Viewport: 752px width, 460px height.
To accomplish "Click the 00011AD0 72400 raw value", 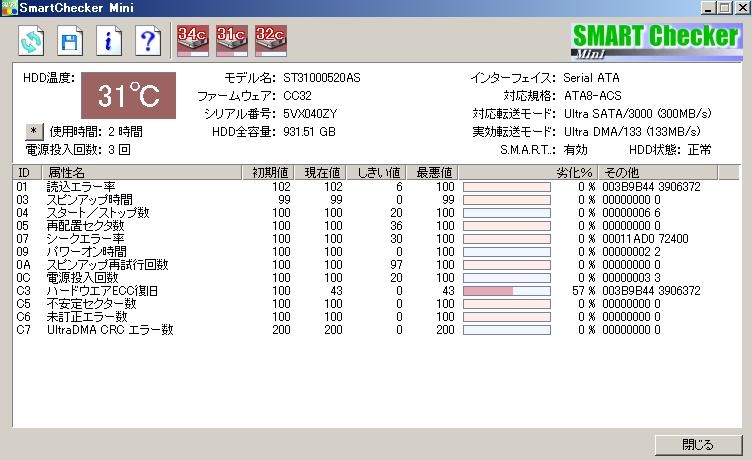I will pos(645,238).
